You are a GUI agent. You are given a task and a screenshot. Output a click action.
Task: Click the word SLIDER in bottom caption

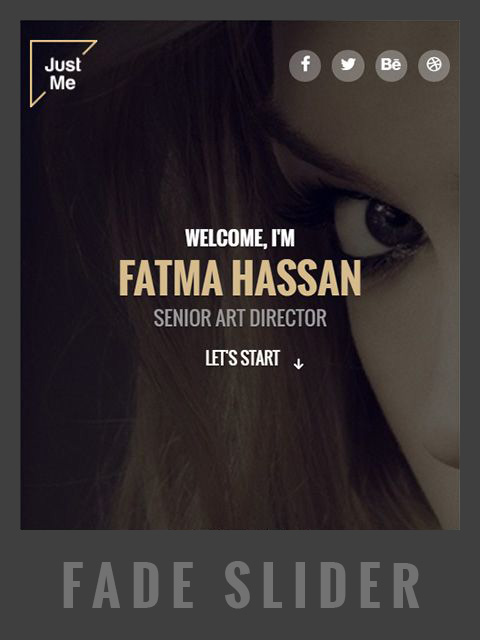coord(322,585)
